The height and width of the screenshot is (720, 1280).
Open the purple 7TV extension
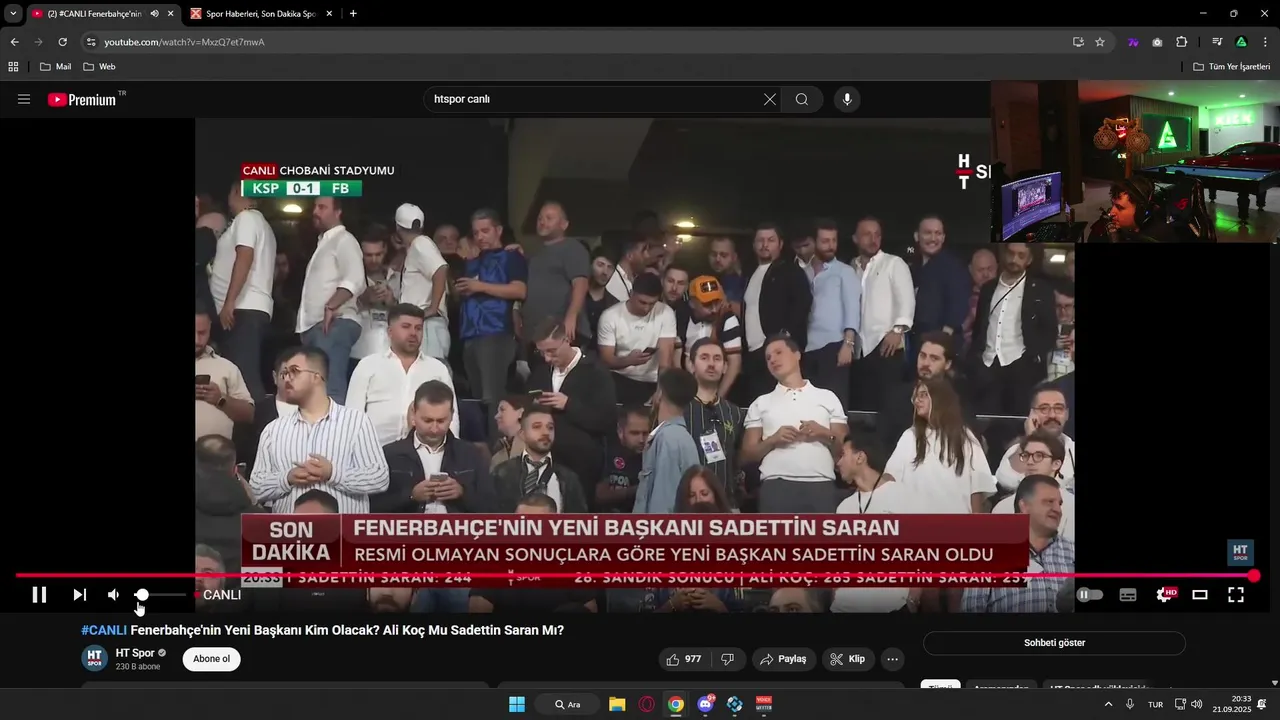[1133, 42]
